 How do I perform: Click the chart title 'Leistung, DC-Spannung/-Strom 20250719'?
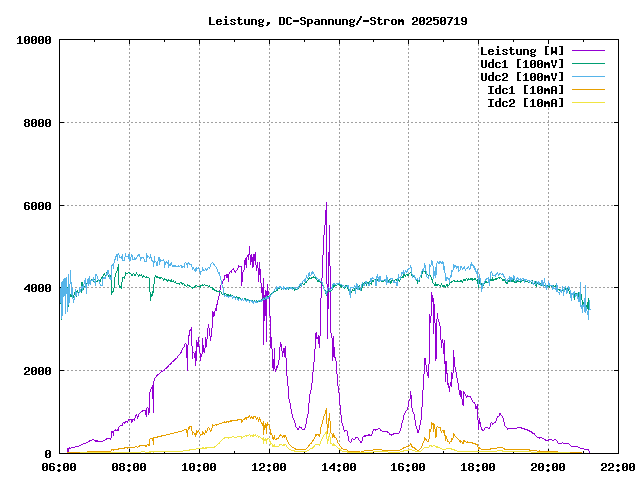pos(337,21)
